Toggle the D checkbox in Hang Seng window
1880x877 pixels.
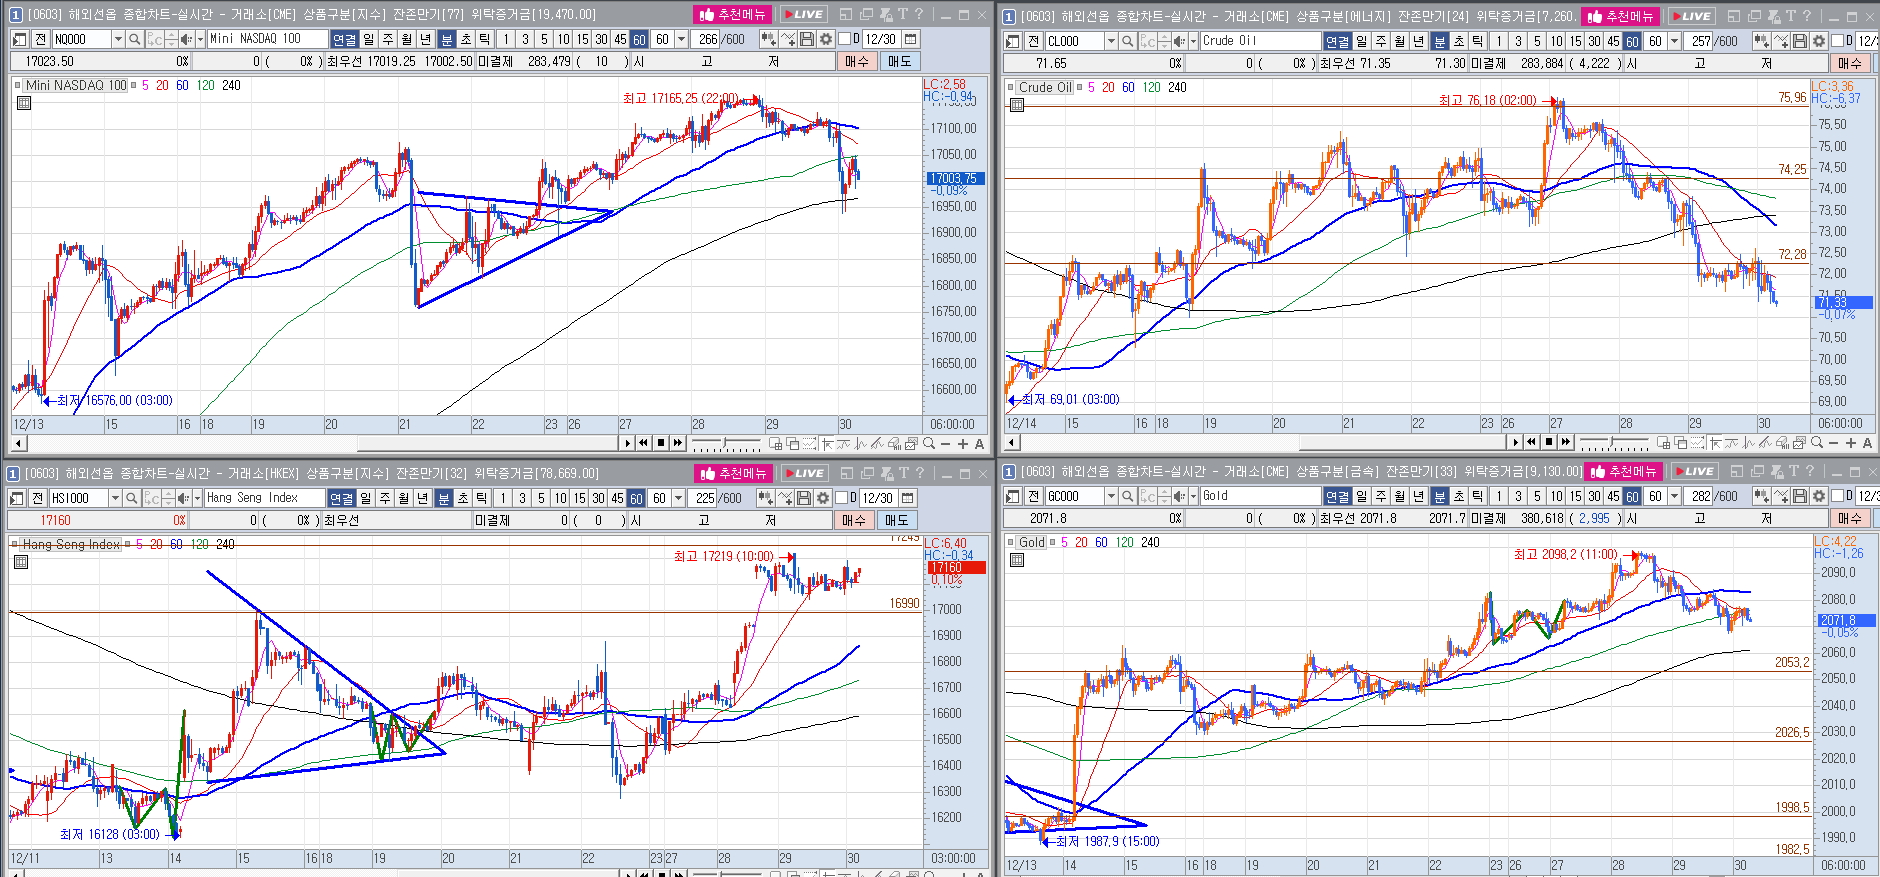click(x=841, y=498)
